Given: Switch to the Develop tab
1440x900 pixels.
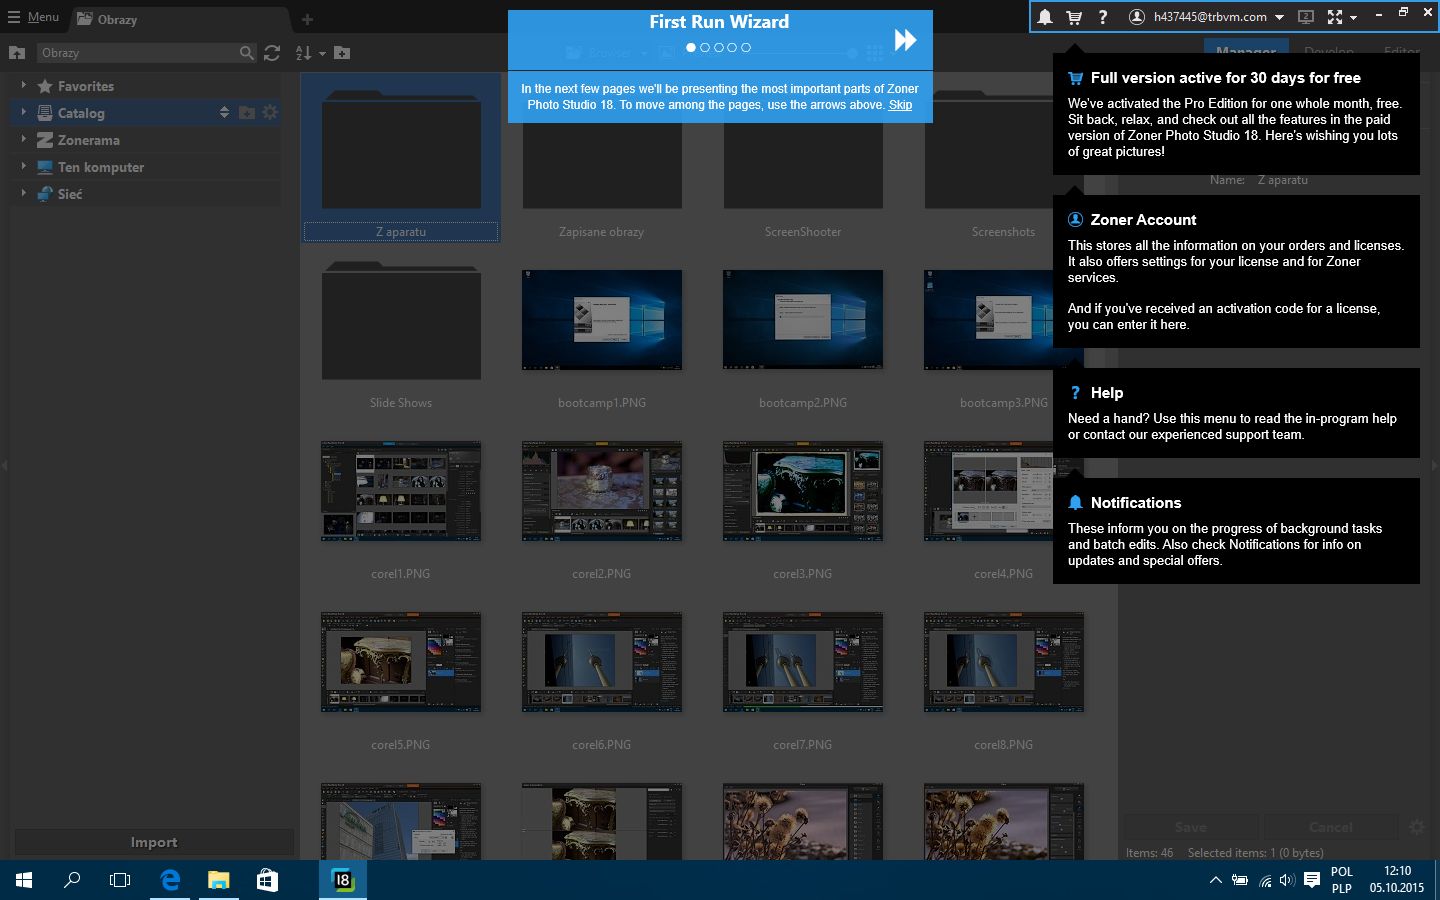Looking at the screenshot, I should pos(1329,50).
